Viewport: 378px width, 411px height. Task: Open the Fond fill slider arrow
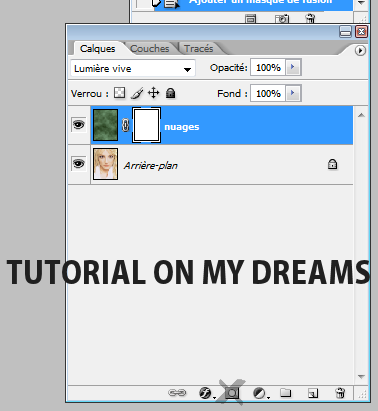[x=293, y=93]
